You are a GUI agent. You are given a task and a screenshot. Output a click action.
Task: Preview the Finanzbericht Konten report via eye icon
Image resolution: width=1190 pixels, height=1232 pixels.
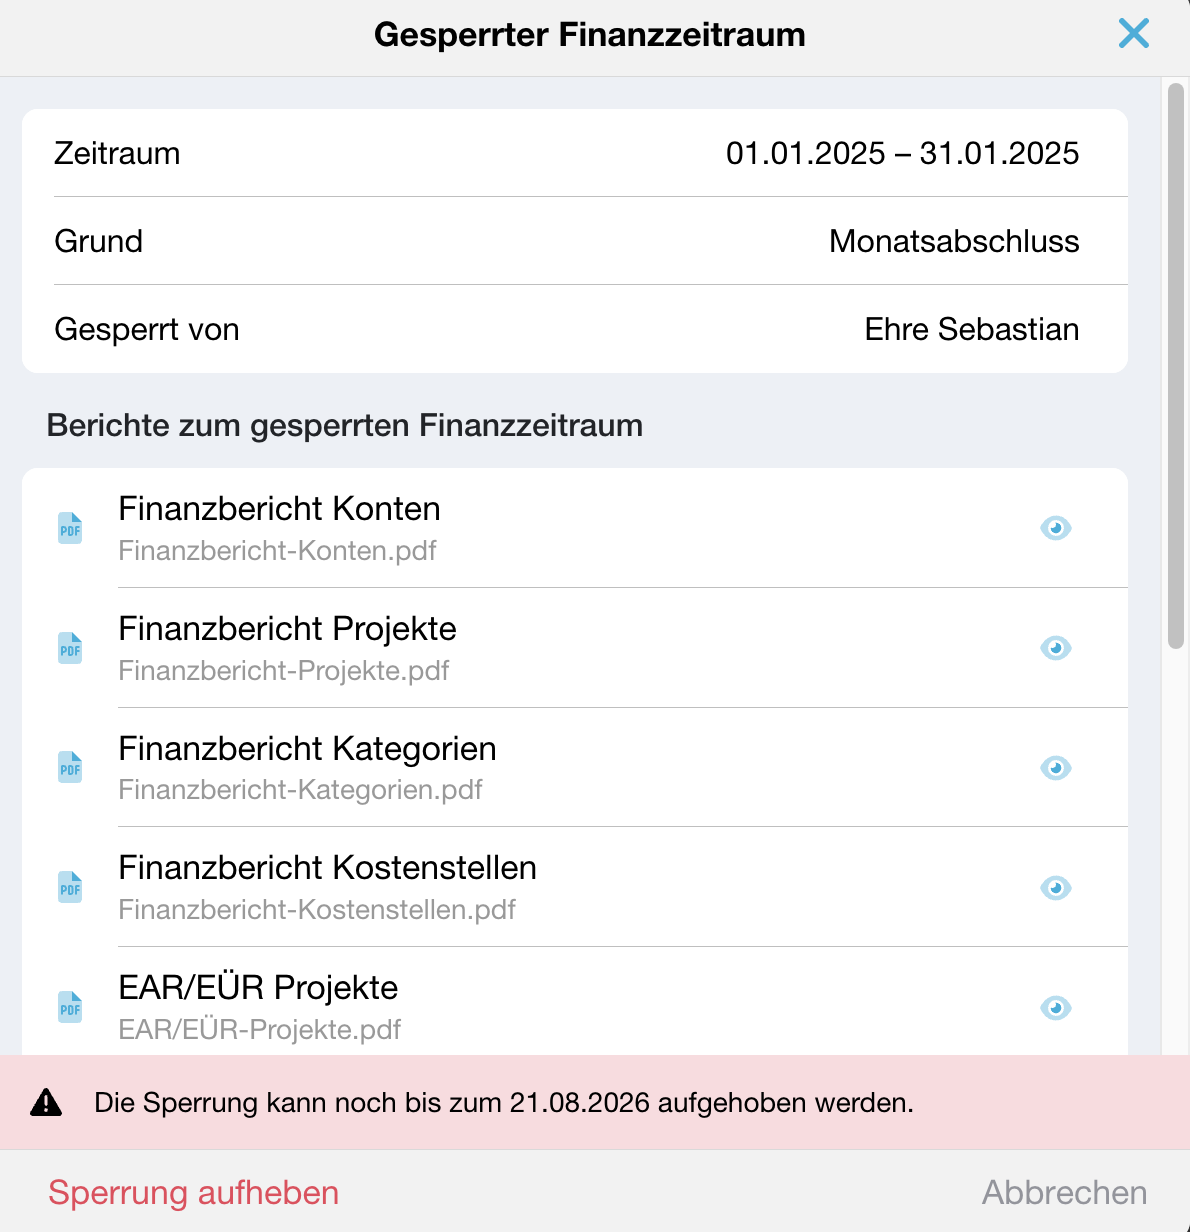[1056, 528]
